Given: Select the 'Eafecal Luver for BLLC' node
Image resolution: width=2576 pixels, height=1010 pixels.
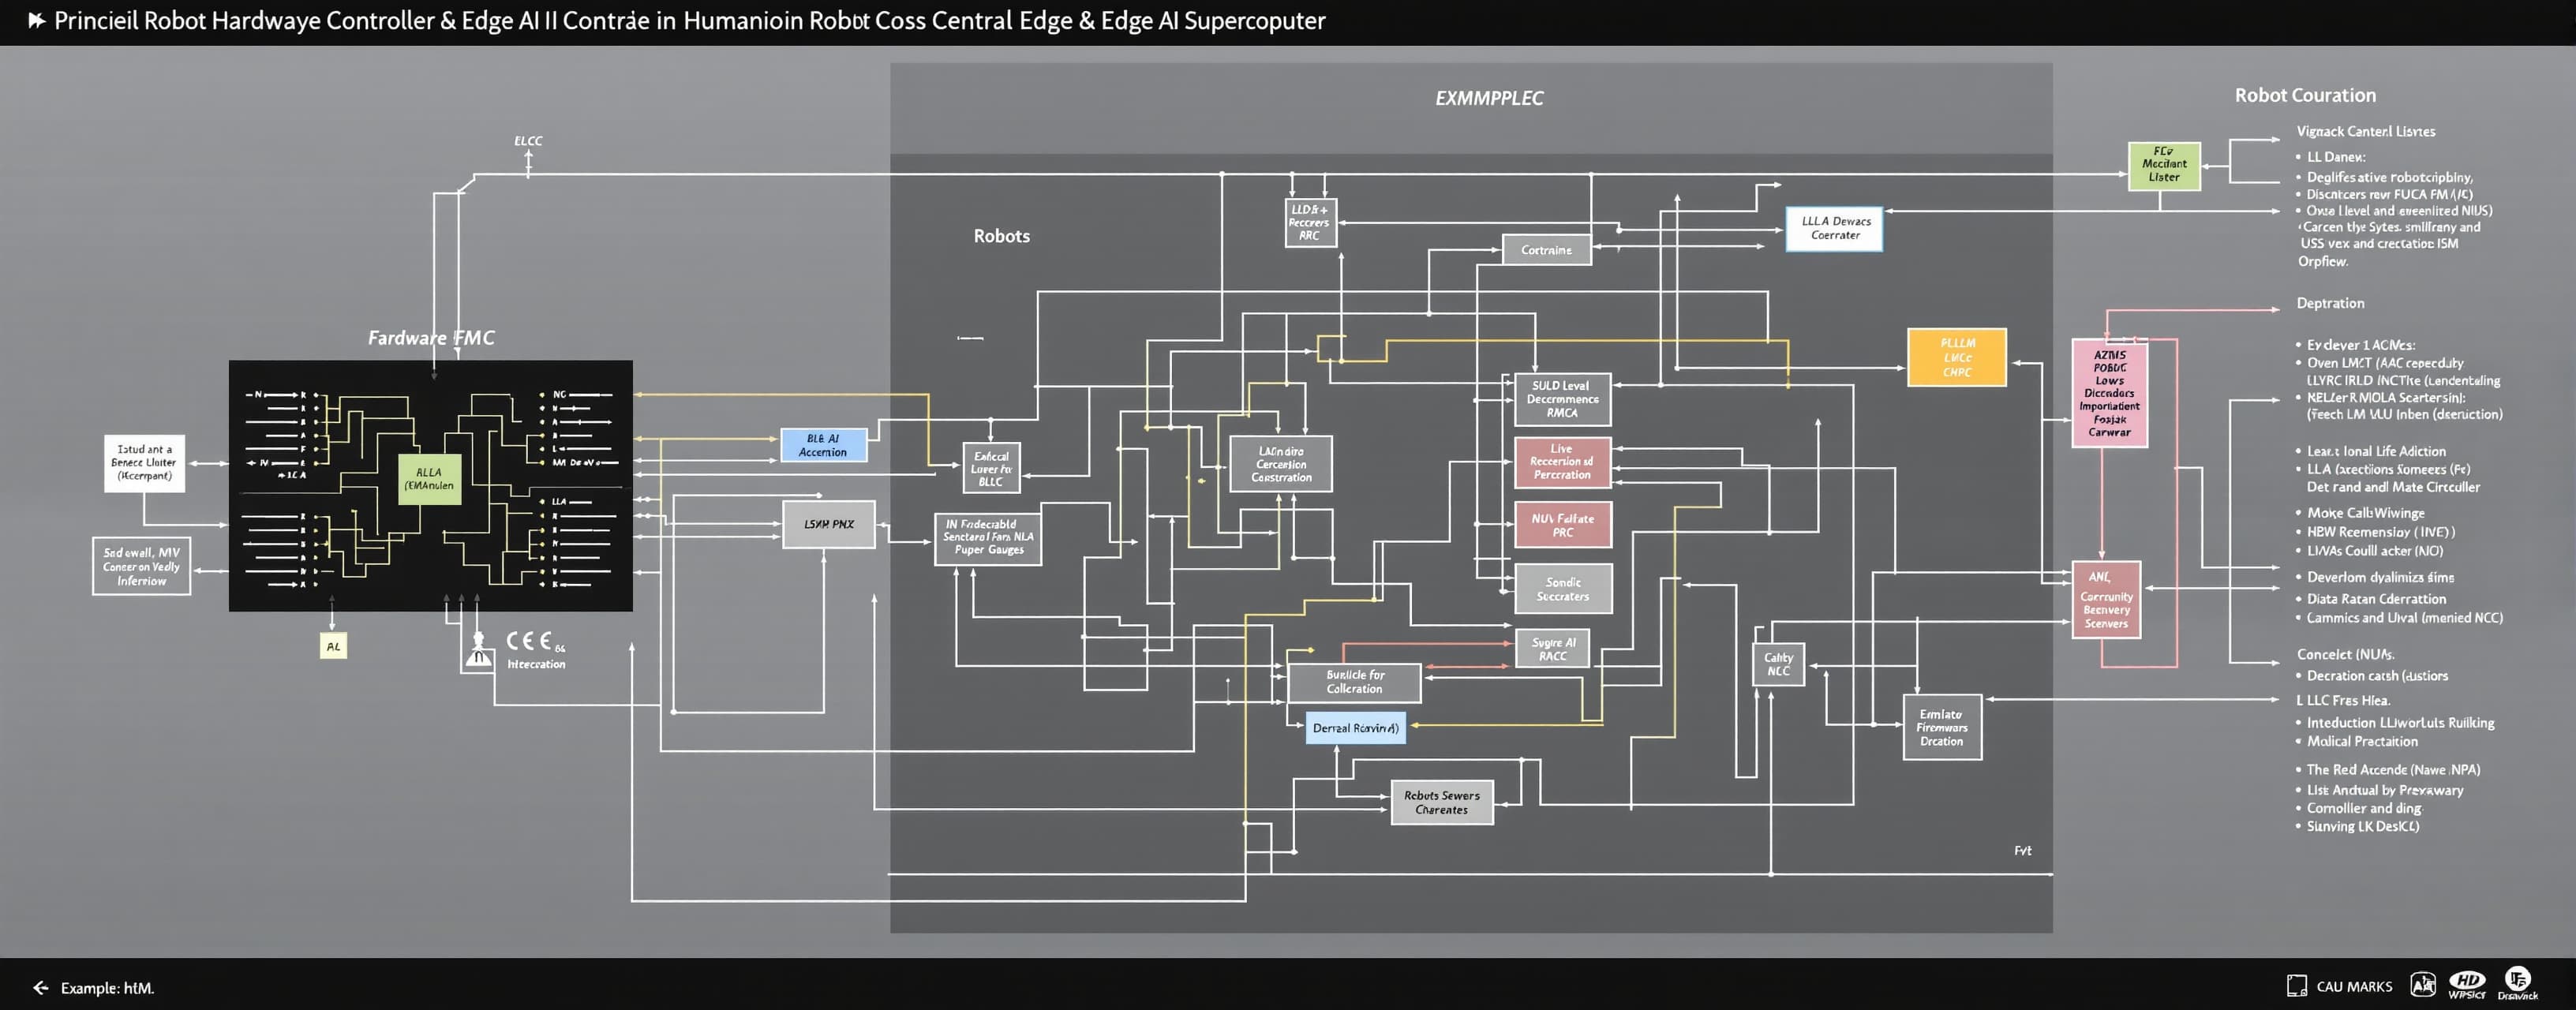Looking at the screenshot, I should coord(991,468).
